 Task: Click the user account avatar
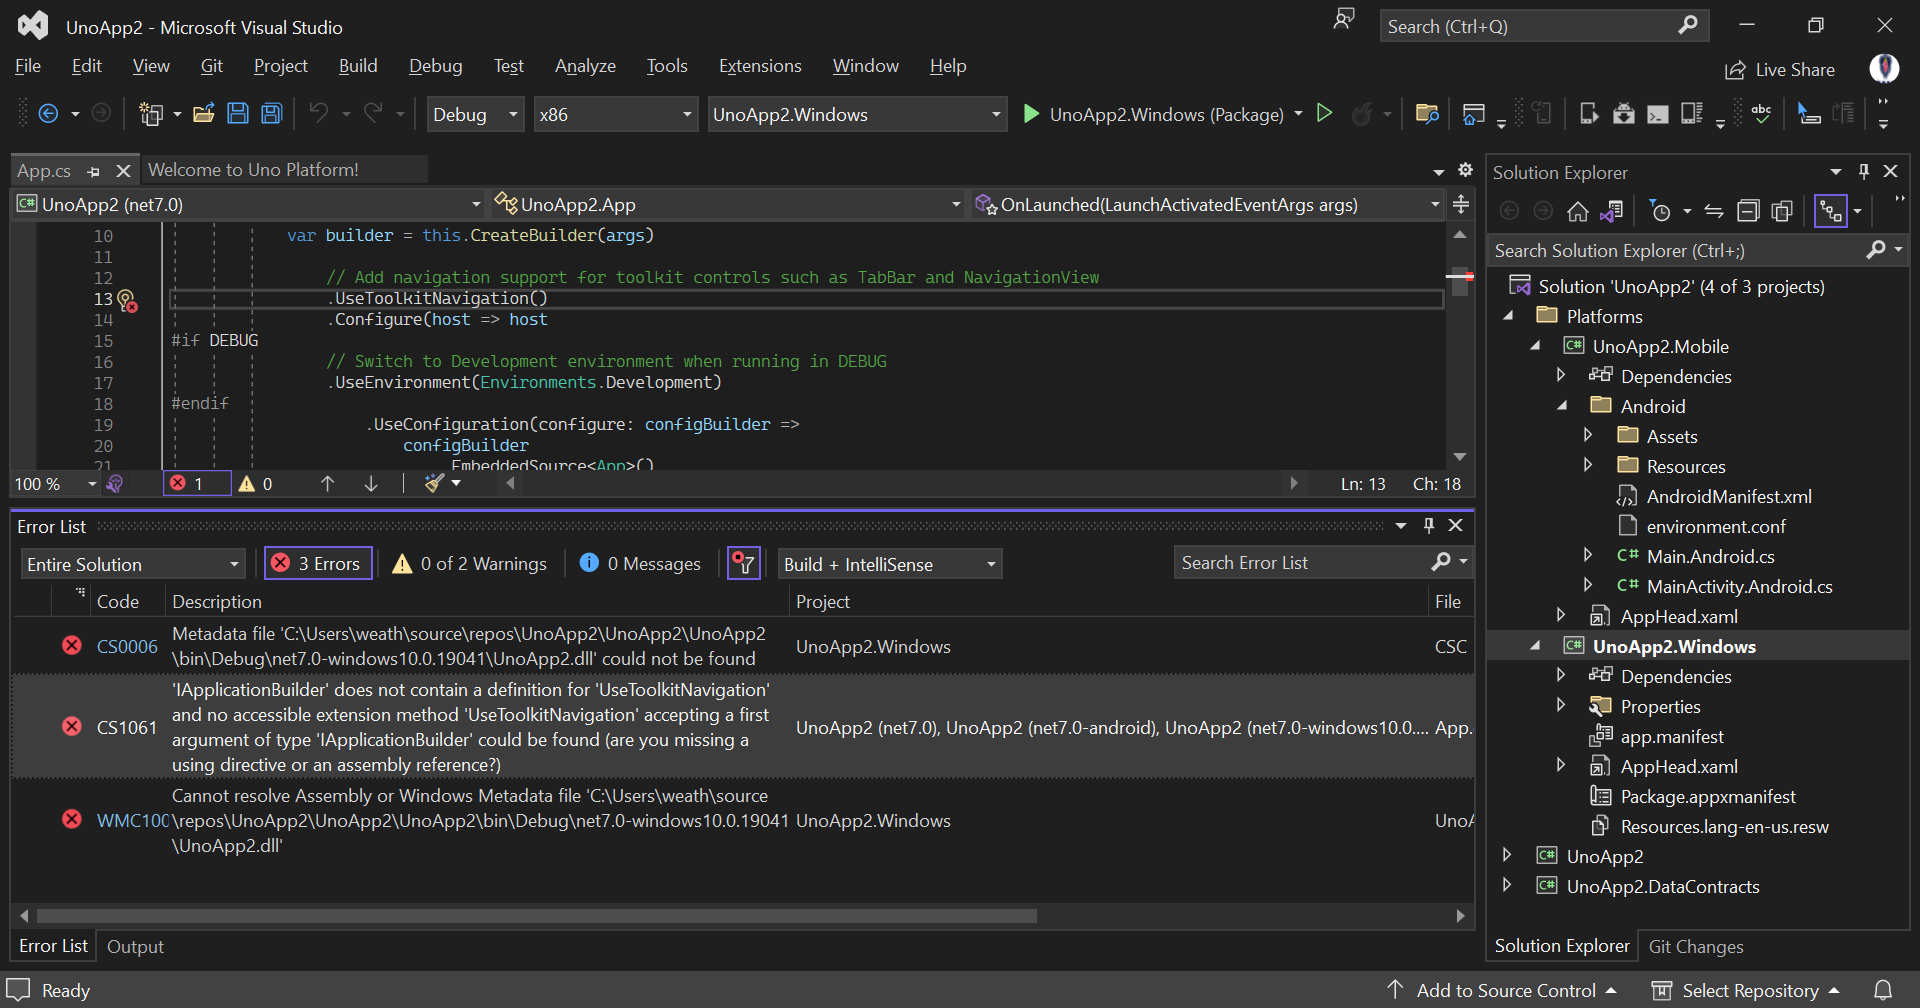click(x=1885, y=68)
